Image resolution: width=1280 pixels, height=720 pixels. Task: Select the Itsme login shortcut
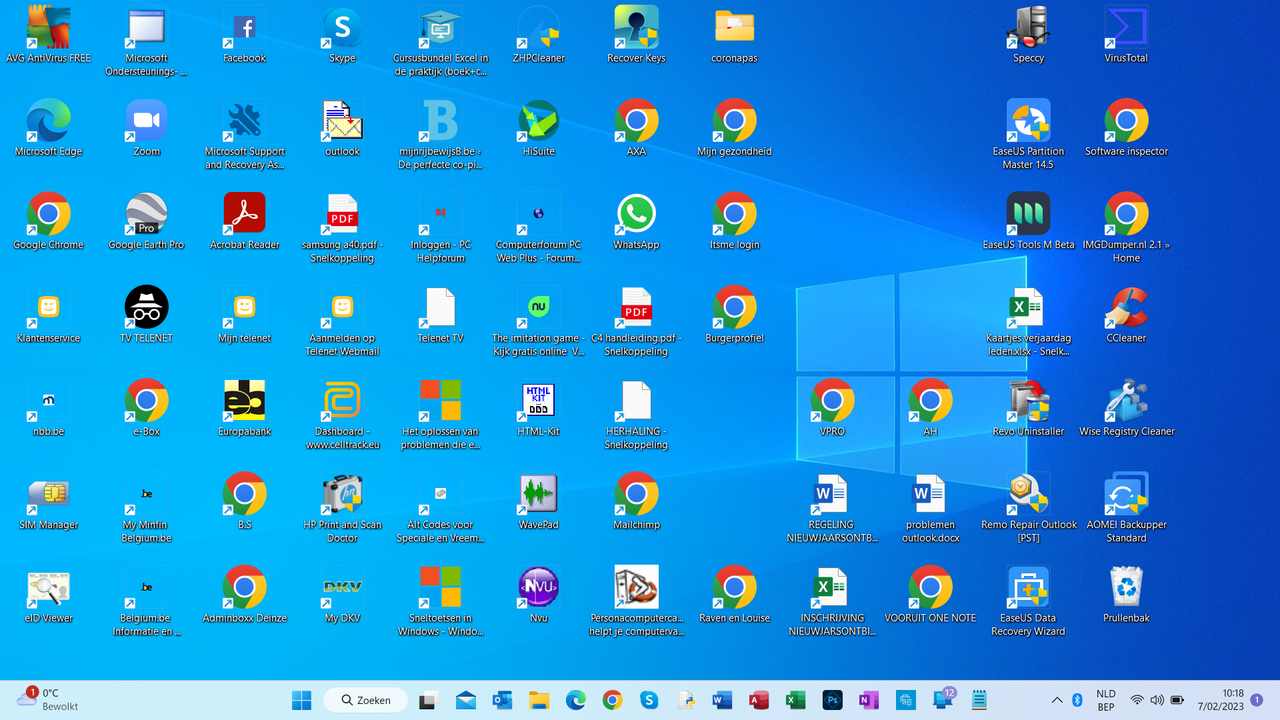click(734, 221)
